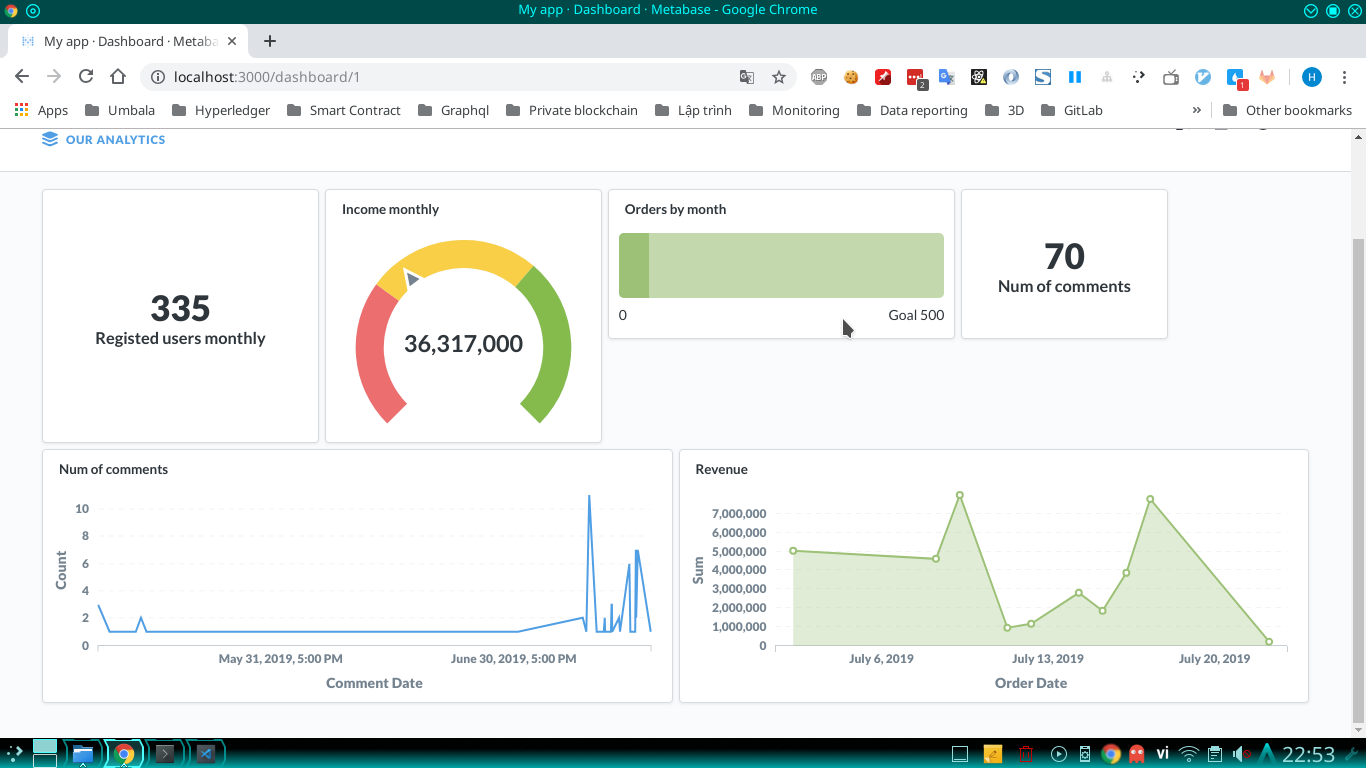Open the Orders by month card title
The image size is (1366, 768).
pos(675,209)
